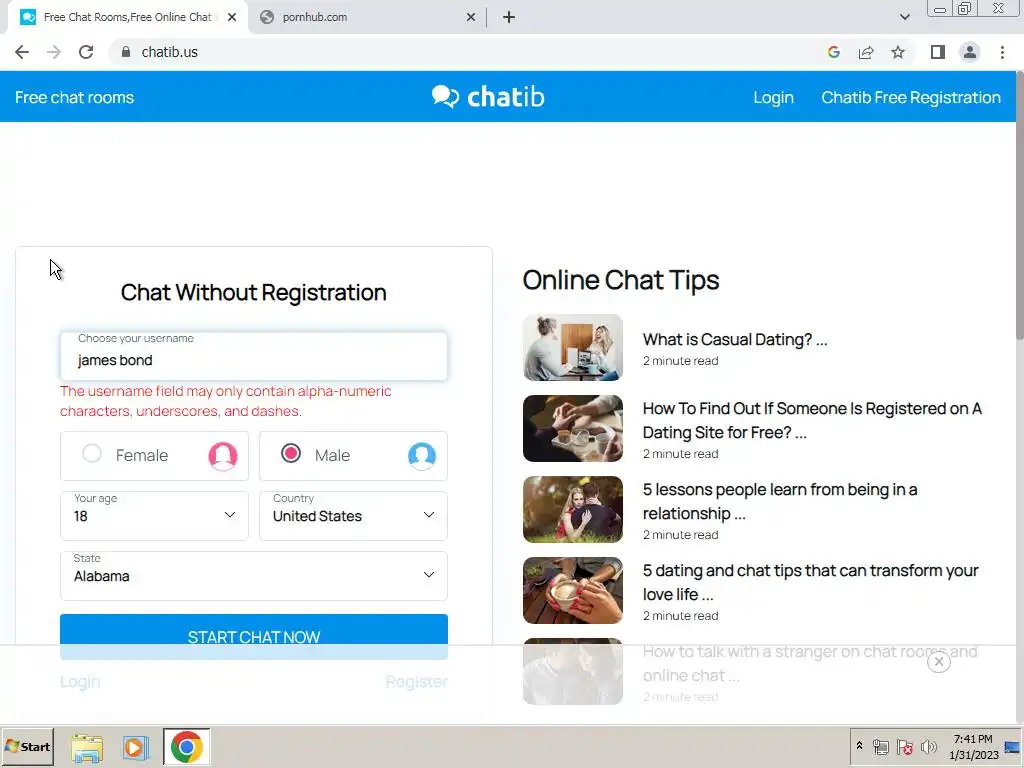Open article about Registered on A Dating Site
Image resolution: width=1024 pixels, height=768 pixels.
pyautogui.click(x=812, y=420)
